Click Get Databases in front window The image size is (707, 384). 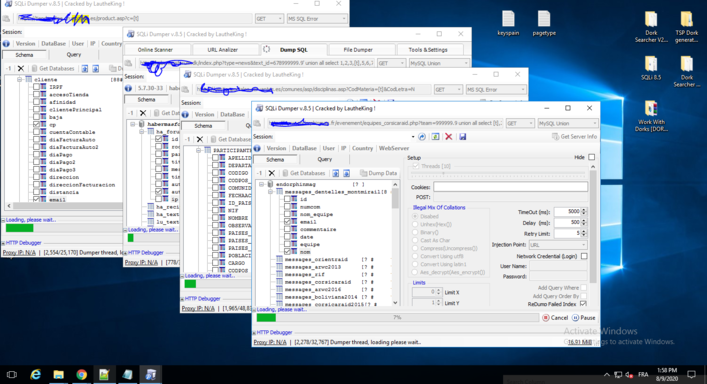coord(303,173)
